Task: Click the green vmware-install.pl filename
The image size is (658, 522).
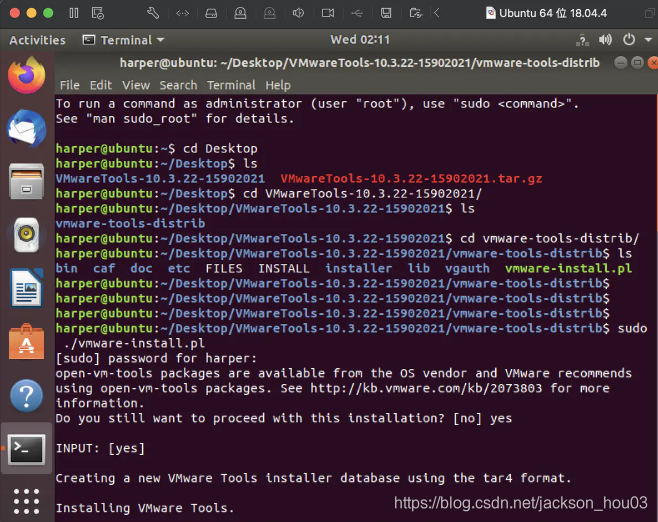Action: pos(569,269)
